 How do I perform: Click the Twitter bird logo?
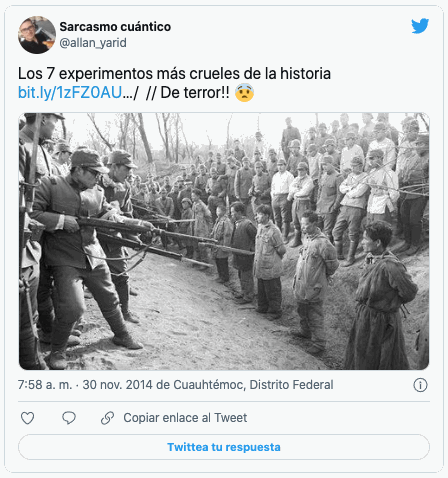pos(420,26)
